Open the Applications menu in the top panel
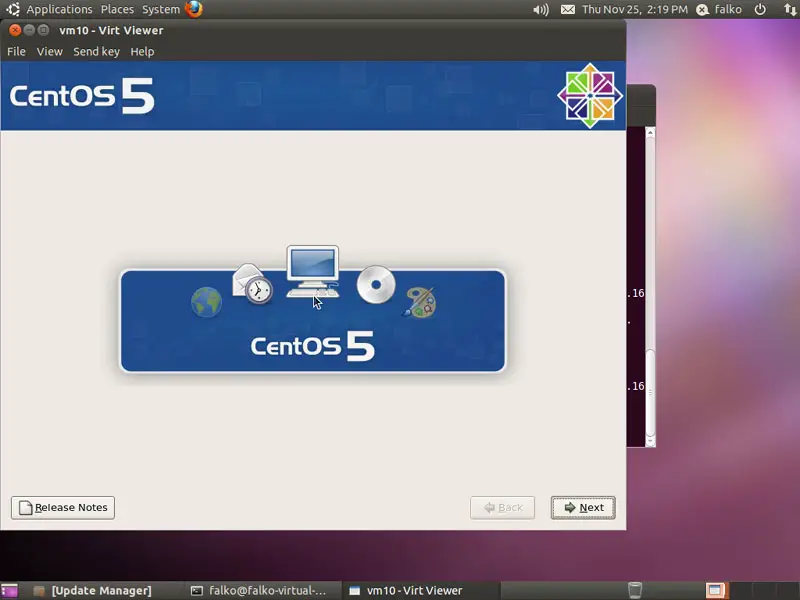 (x=59, y=9)
